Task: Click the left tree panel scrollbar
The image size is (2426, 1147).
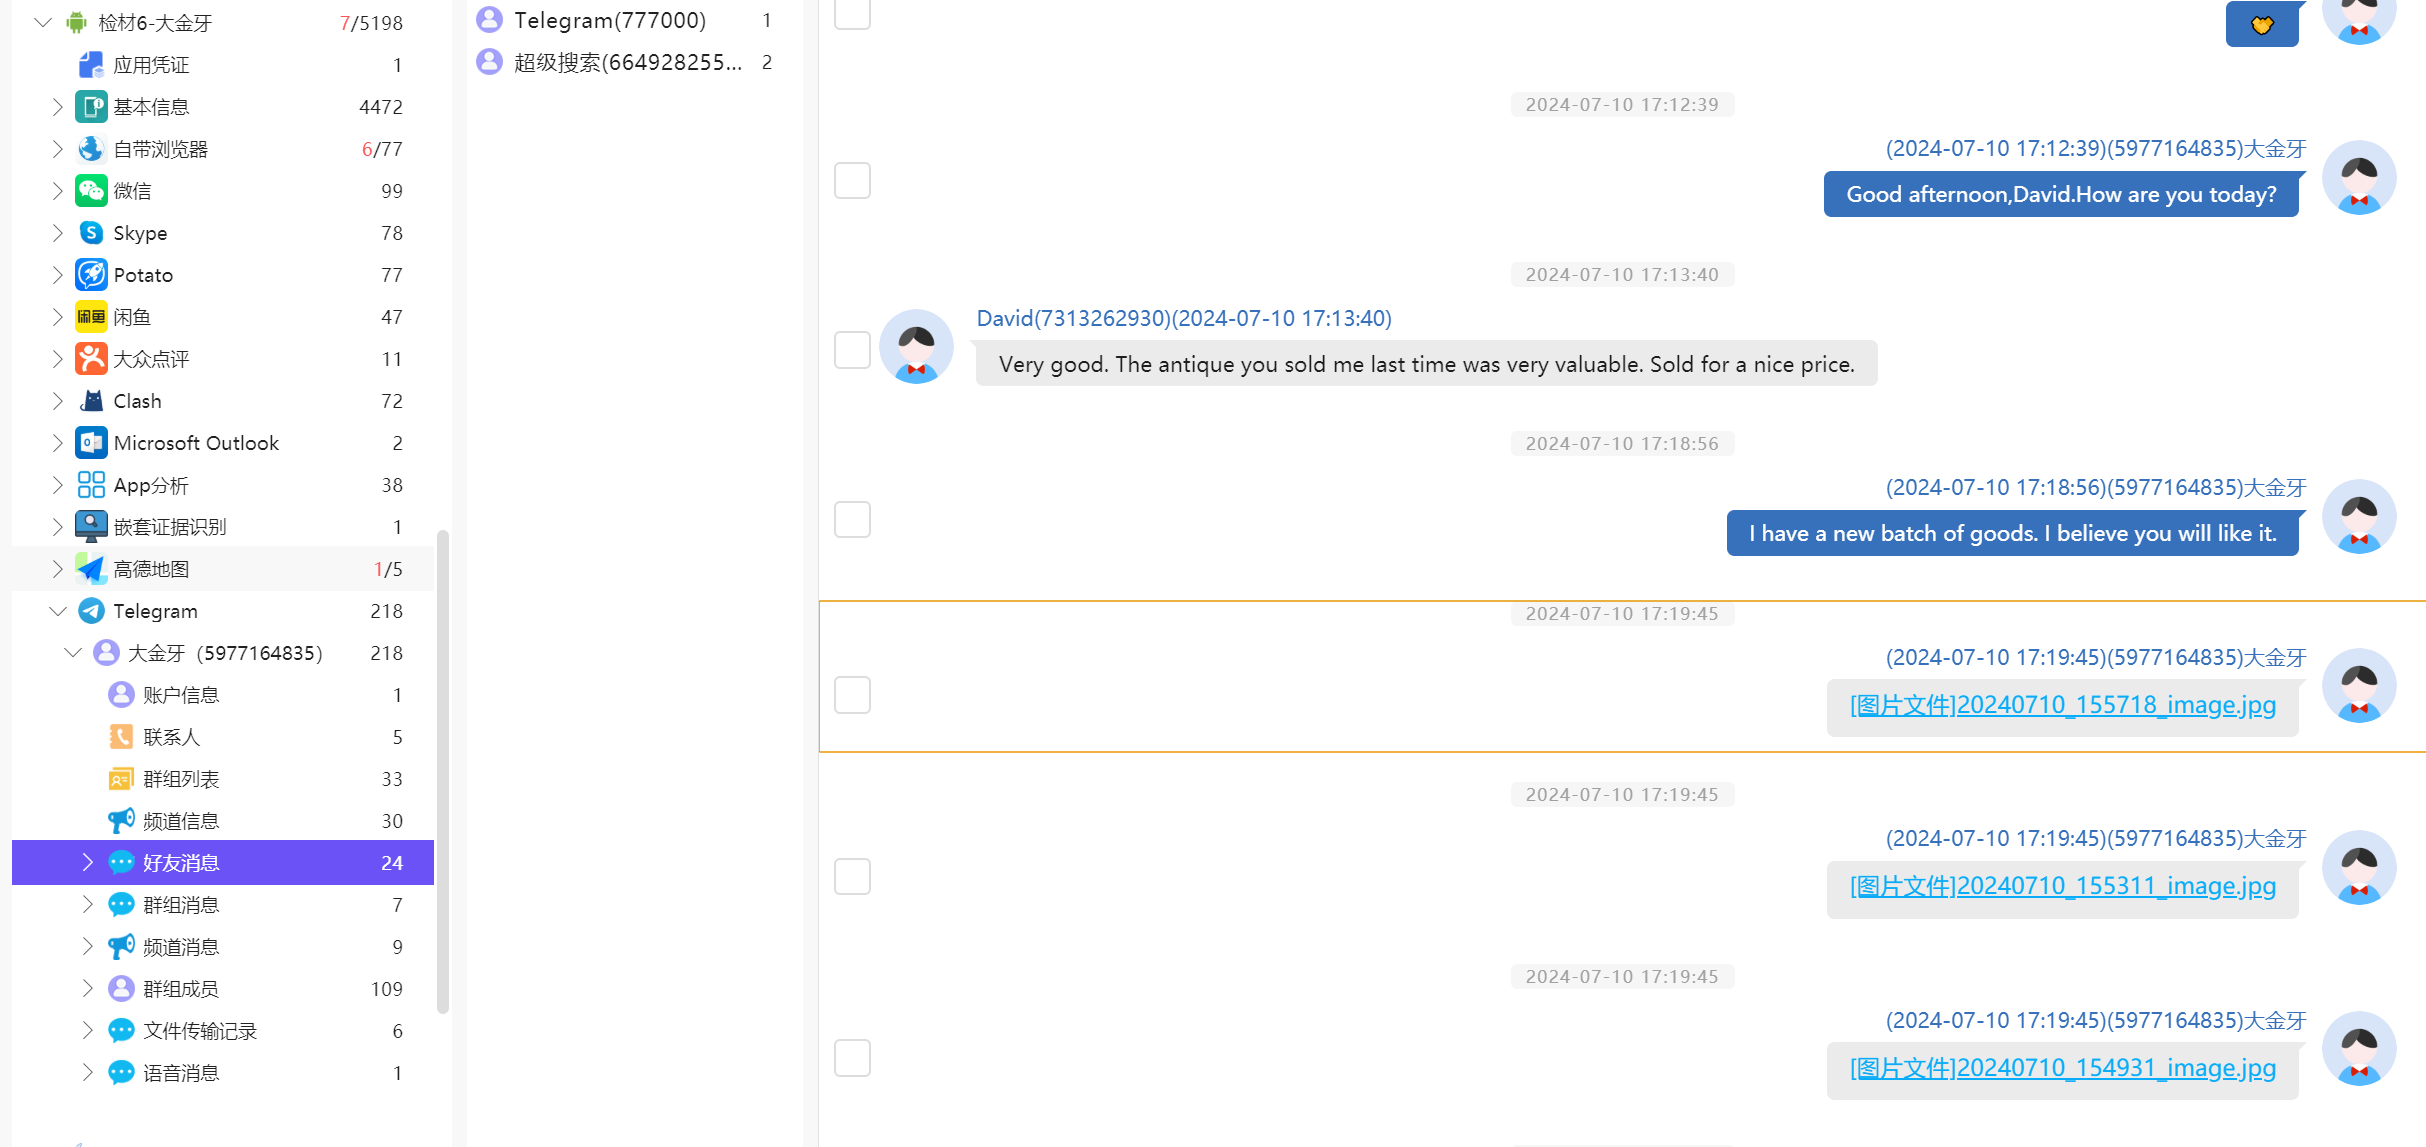Action: (442, 770)
